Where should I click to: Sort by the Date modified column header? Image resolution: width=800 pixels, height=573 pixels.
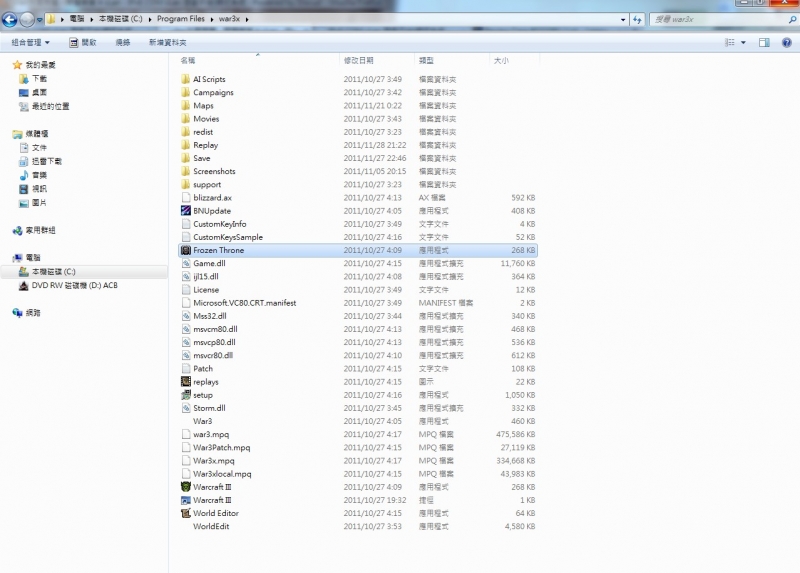click(377, 60)
